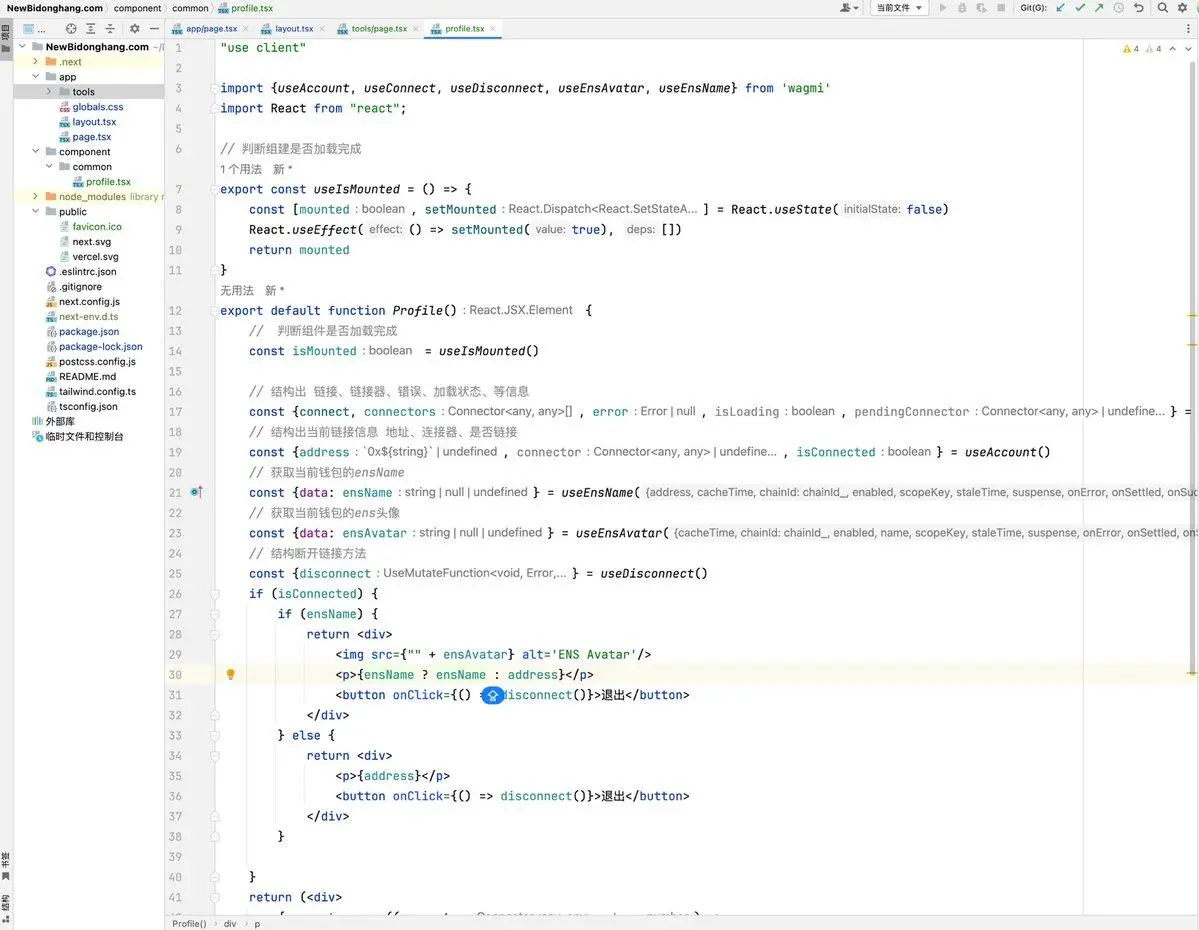Open README.md in project tree
The width and height of the screenshot is (1199, 930).
(87, 376)
